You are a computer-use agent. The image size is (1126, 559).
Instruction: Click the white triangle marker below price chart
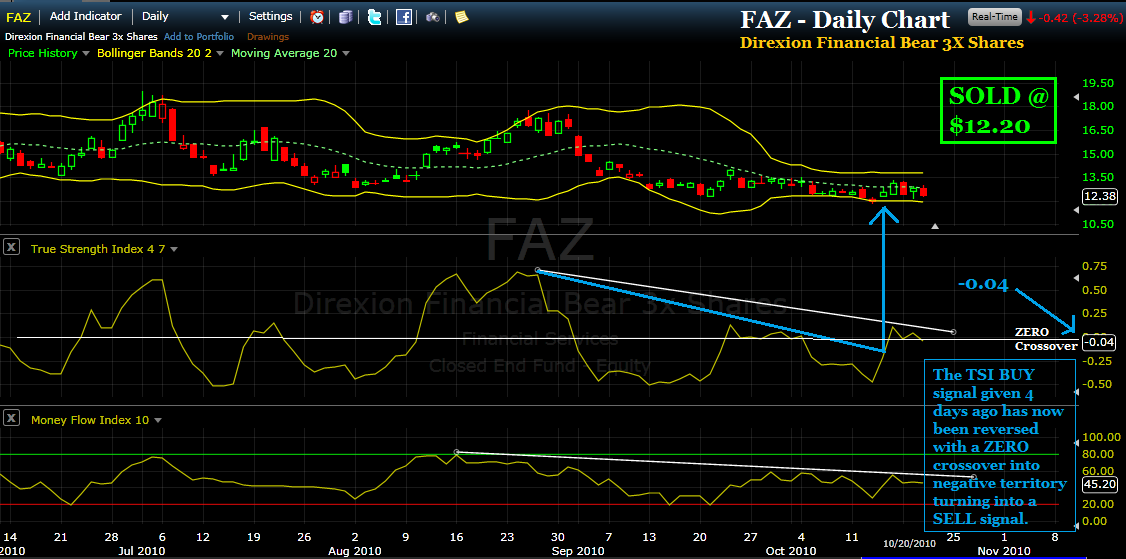(935, 226)
